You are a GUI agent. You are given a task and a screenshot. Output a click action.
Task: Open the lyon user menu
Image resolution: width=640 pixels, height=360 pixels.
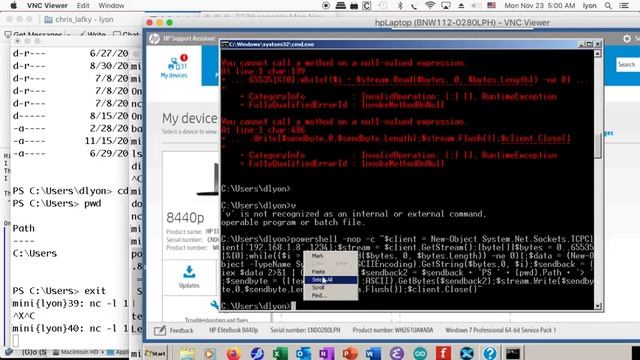pos(589,6)
